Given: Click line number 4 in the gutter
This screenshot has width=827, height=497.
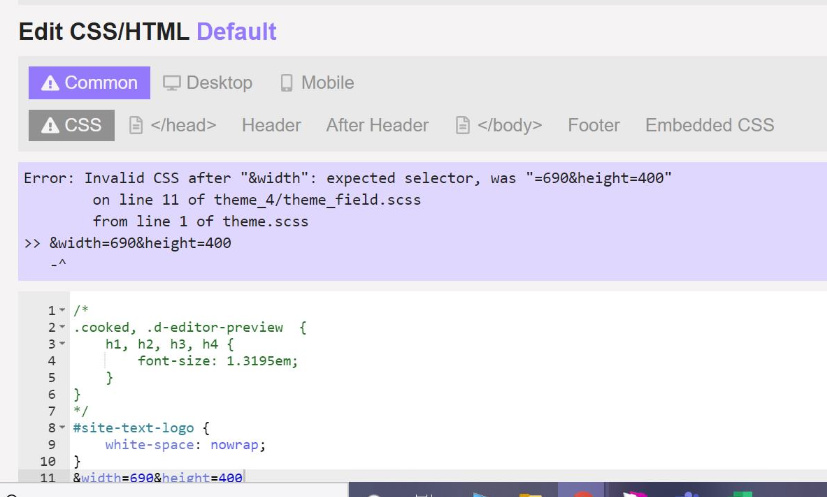Looking at the screenshot, I should click(51, 361).
